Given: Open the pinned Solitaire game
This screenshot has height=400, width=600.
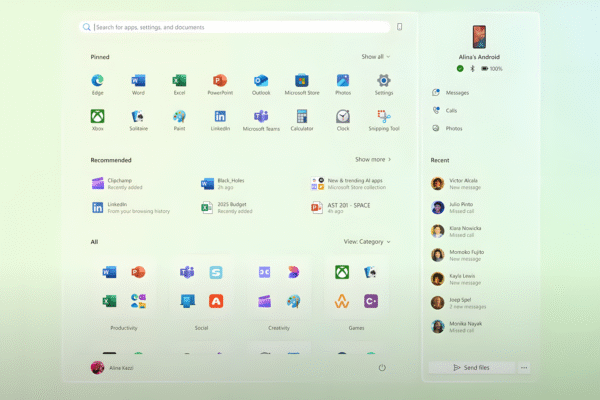Looking at the screenshot, I should click(138, 120).
